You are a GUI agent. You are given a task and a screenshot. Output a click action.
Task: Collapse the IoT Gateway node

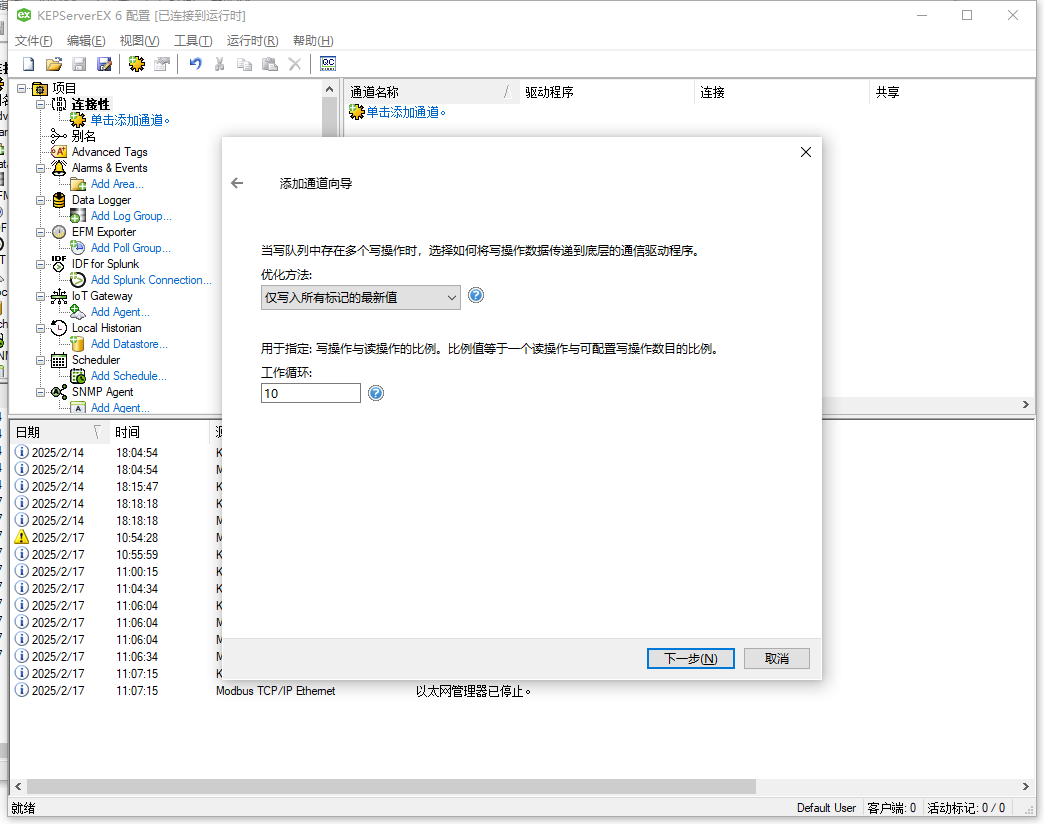[41, 296]
